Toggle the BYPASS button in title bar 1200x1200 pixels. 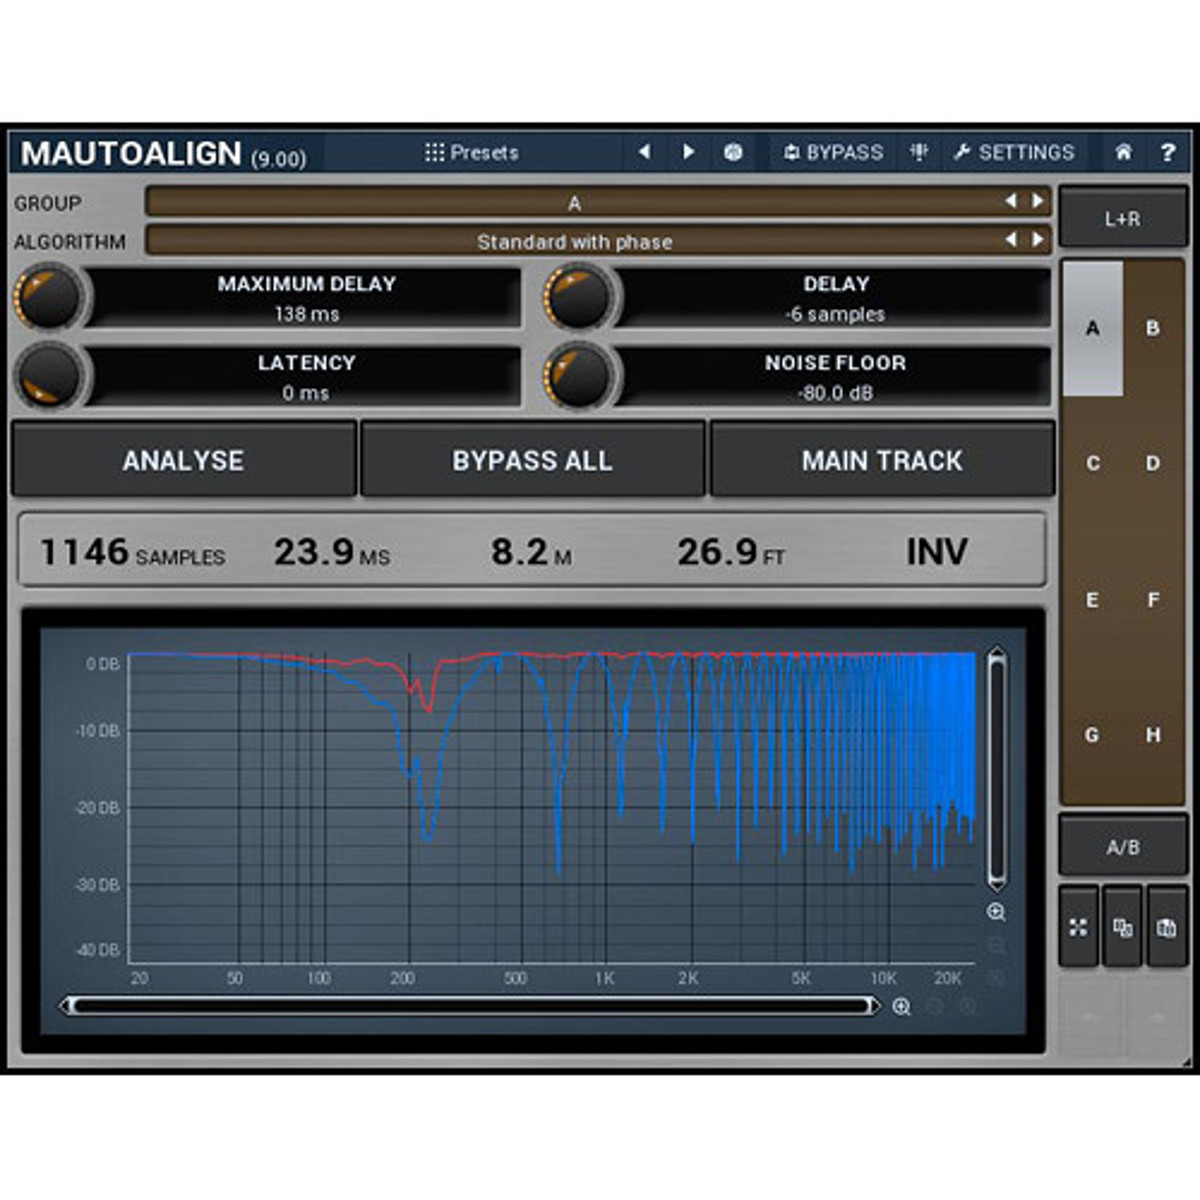pyautogui.click(x=833, y=152)
